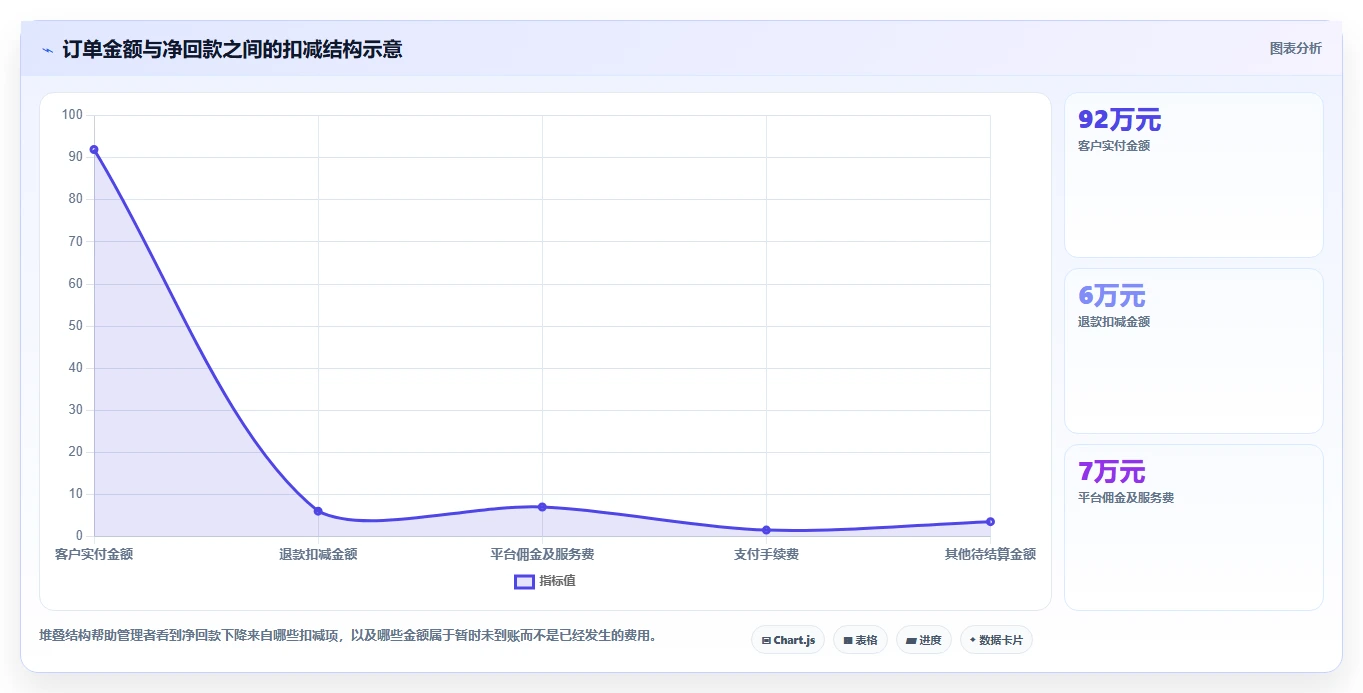Image resolution: width=1363 pixels, height=693 pixels.
Task: Click the 7万元 value card
Action: click(x=1193, y=527)
